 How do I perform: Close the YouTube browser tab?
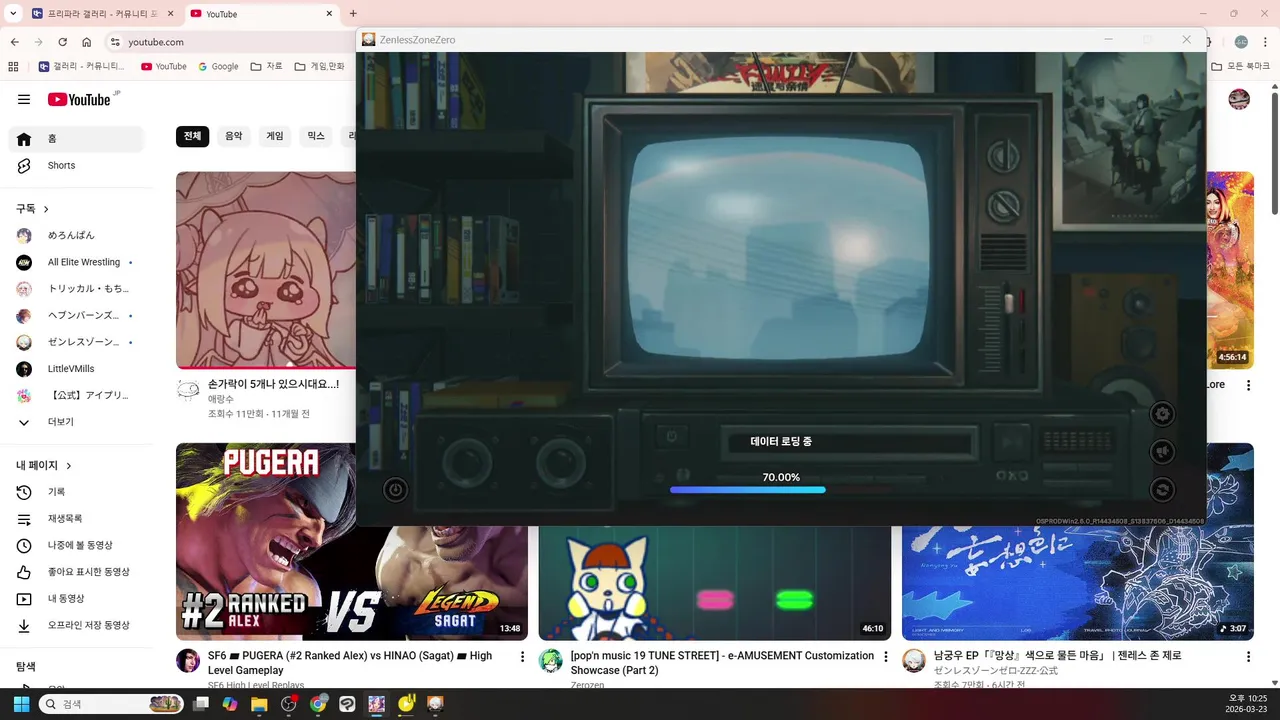[x=329, y=14]
